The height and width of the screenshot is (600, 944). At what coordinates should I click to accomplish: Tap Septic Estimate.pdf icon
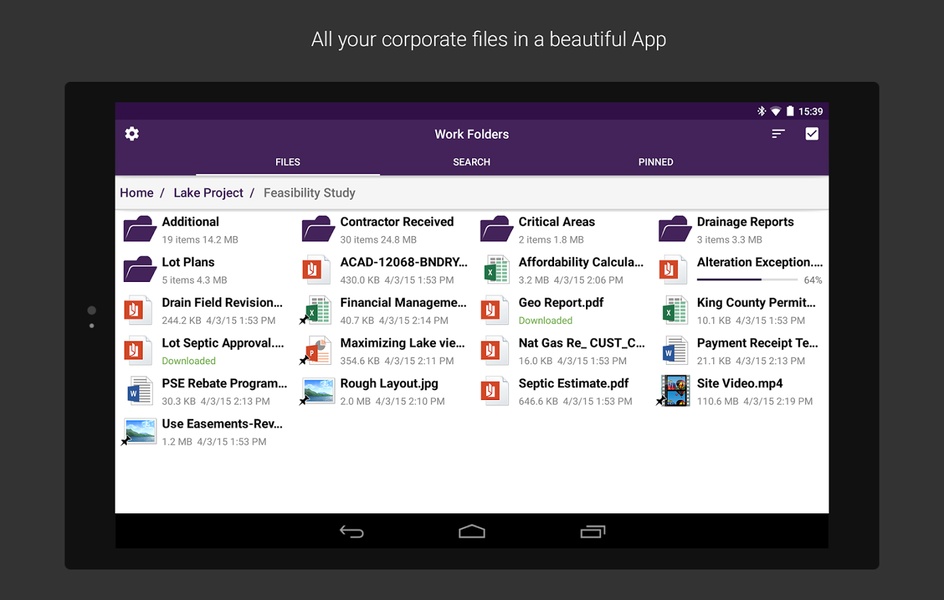tap(495, 391)
